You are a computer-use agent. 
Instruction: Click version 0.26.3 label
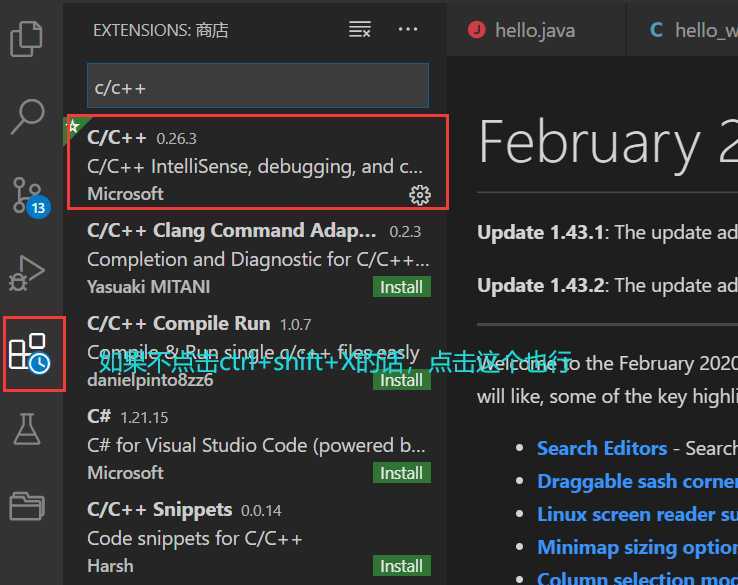[176, 138]
